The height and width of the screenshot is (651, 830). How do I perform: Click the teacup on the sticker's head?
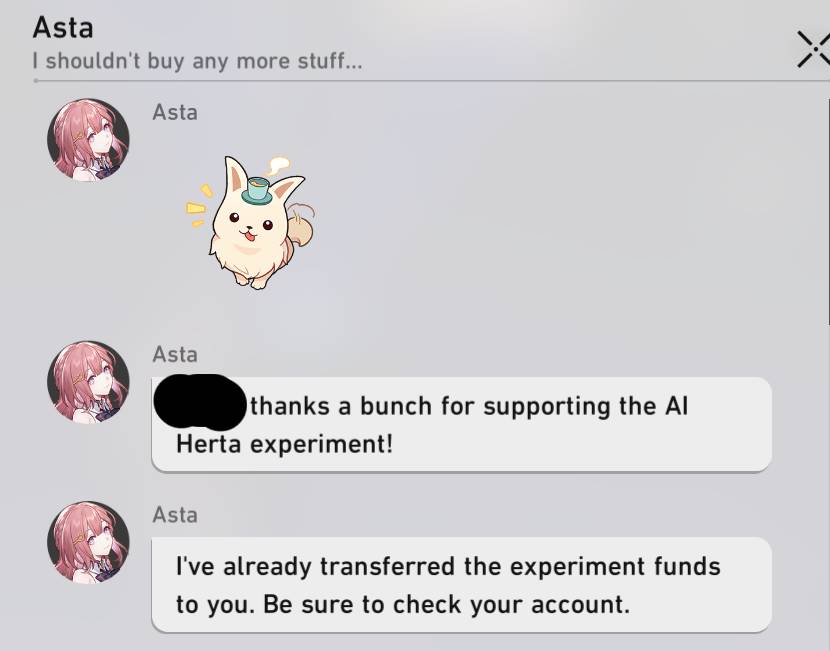pyautogui.click(x=257, y=191)
